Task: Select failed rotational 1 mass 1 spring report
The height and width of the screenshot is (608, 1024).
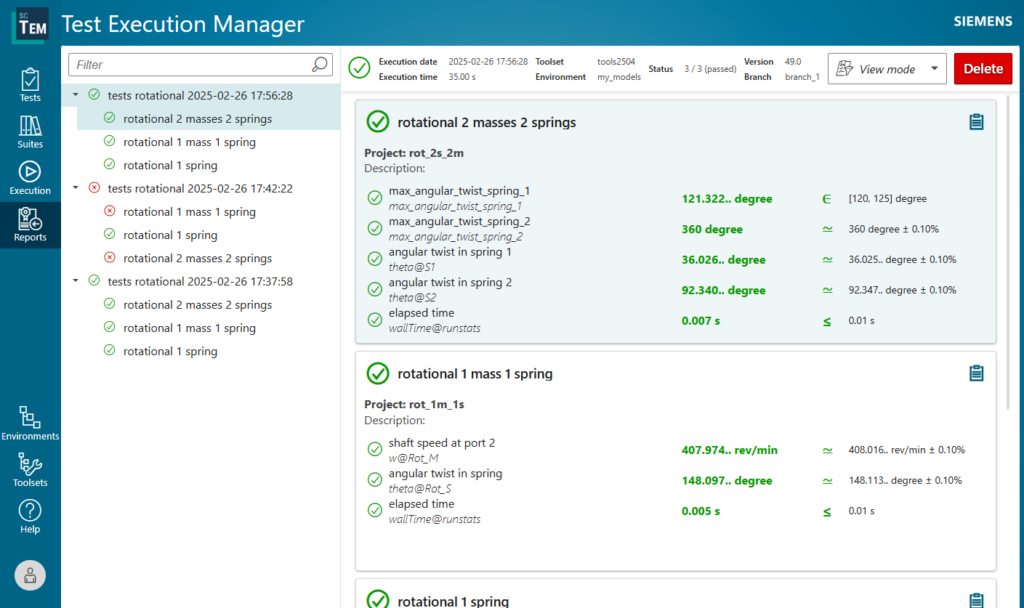Action: [189, 212]
